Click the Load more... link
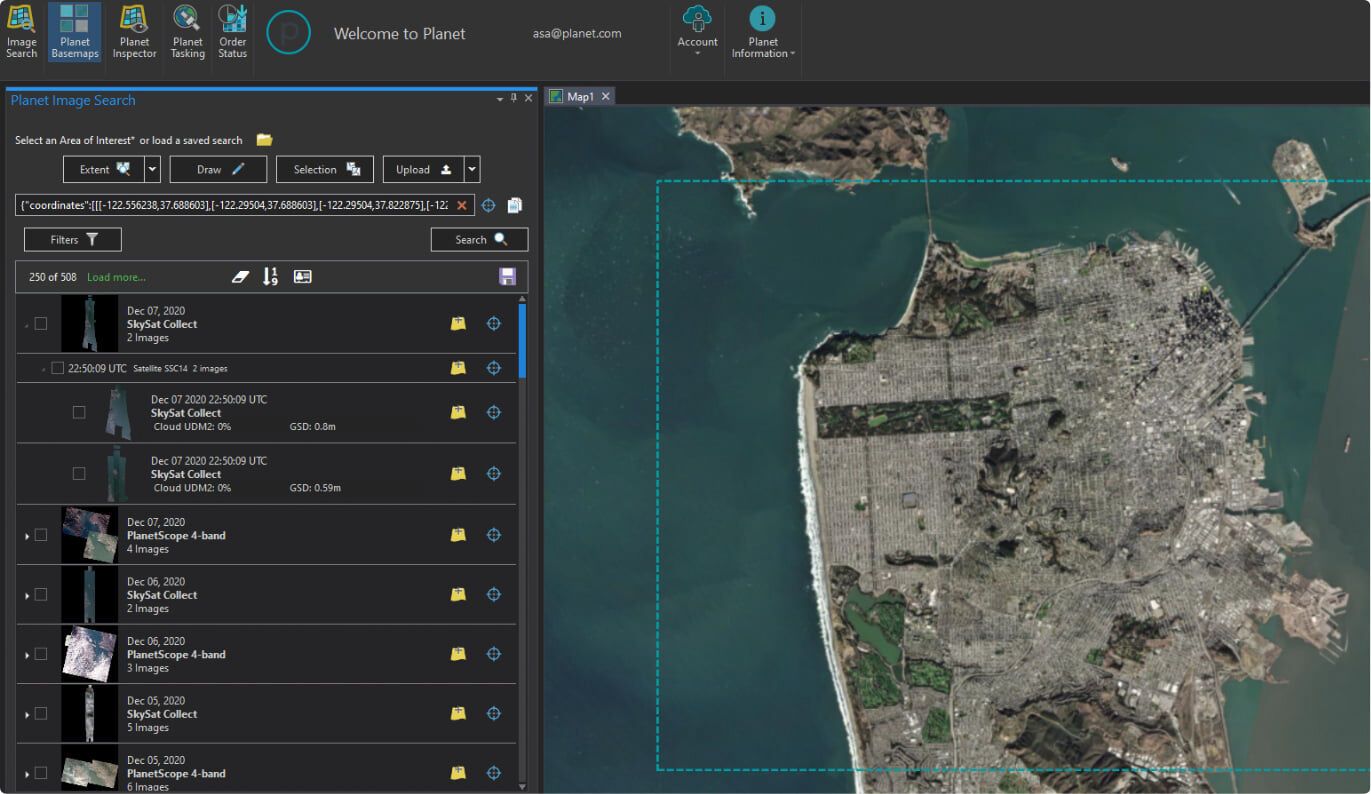1371x794 pixels. point(116,277)
